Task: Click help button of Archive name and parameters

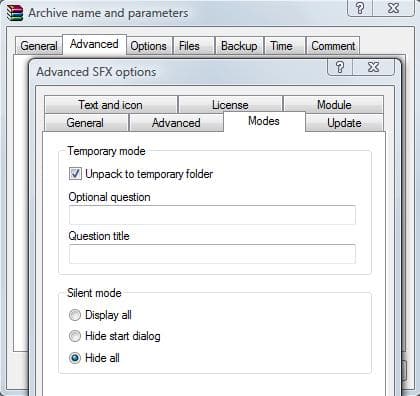Action: (360, 8)
